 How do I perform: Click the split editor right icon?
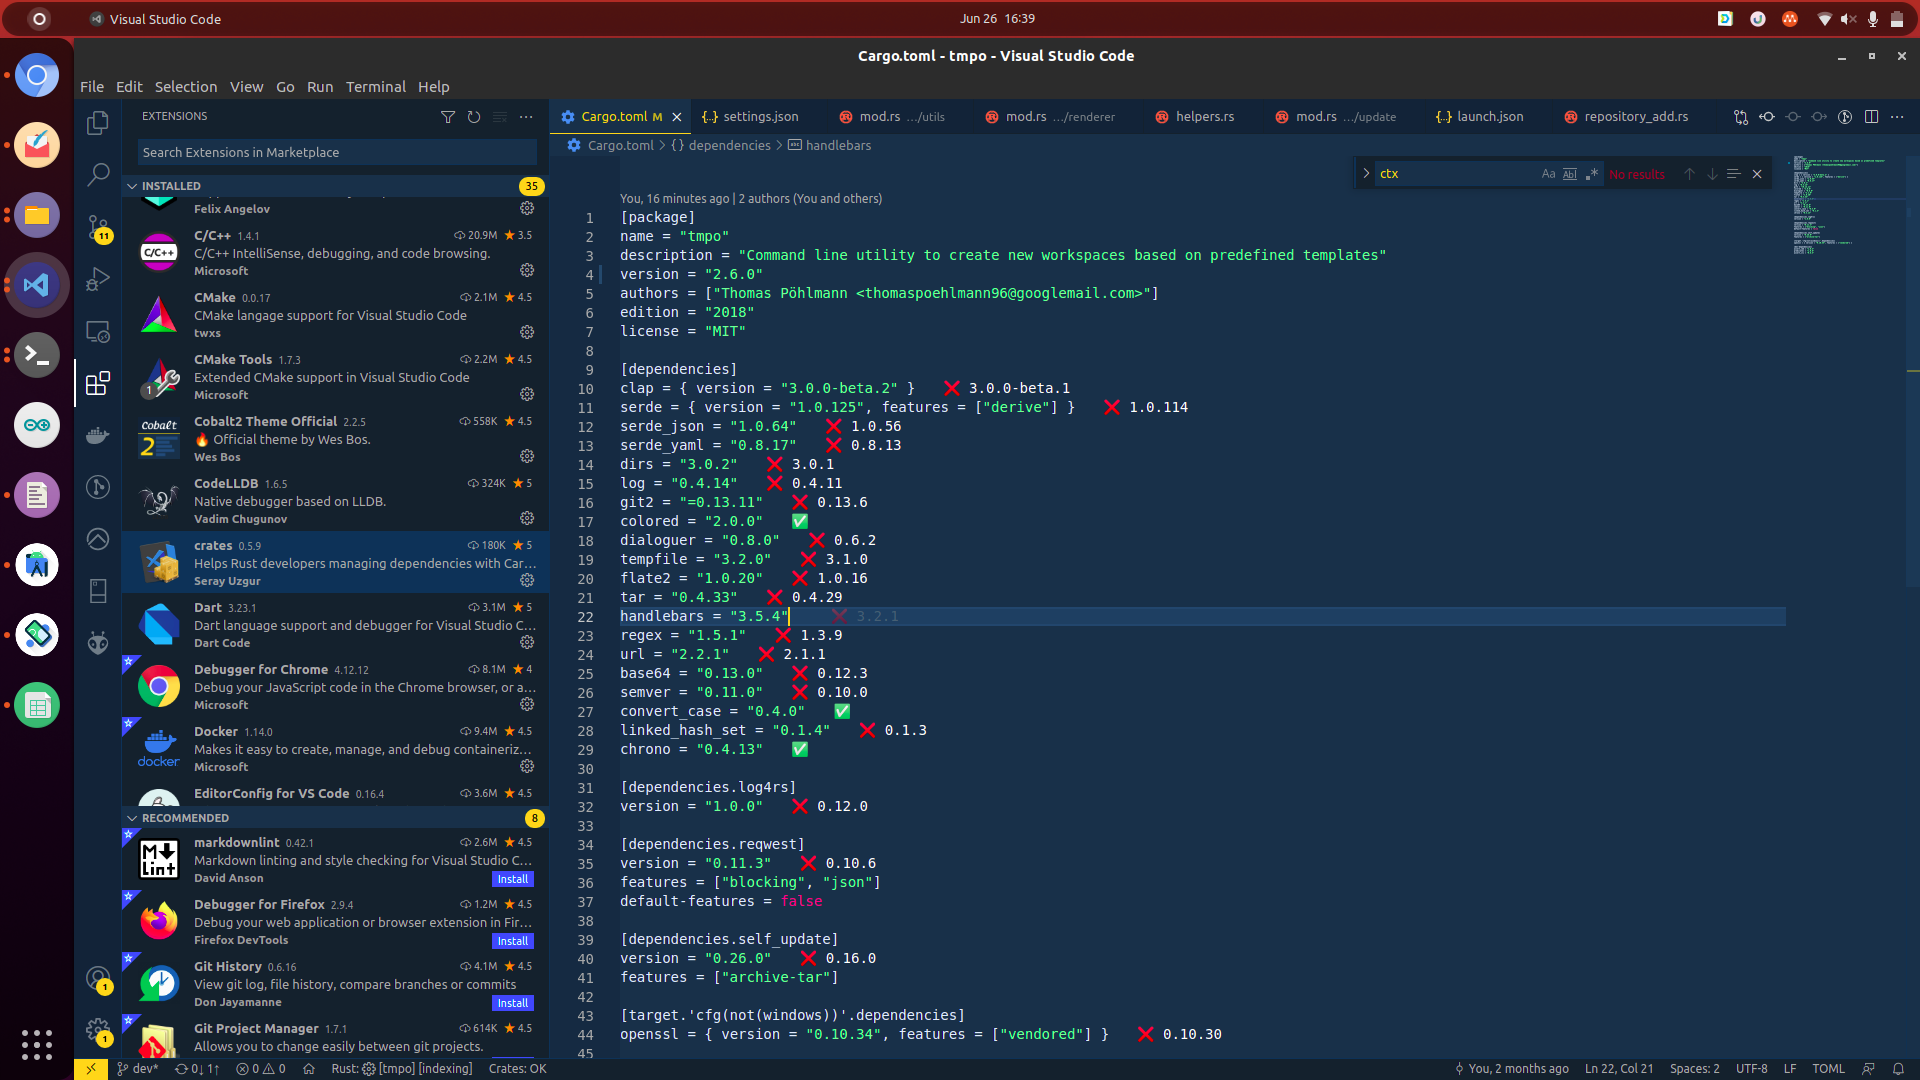[x=1871, y=117]
